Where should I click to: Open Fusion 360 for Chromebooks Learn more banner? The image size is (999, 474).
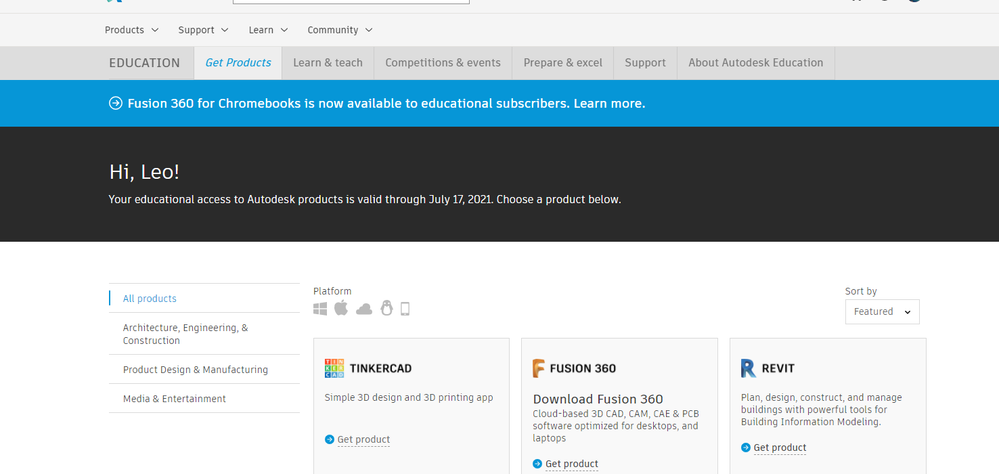coord(386,103)
